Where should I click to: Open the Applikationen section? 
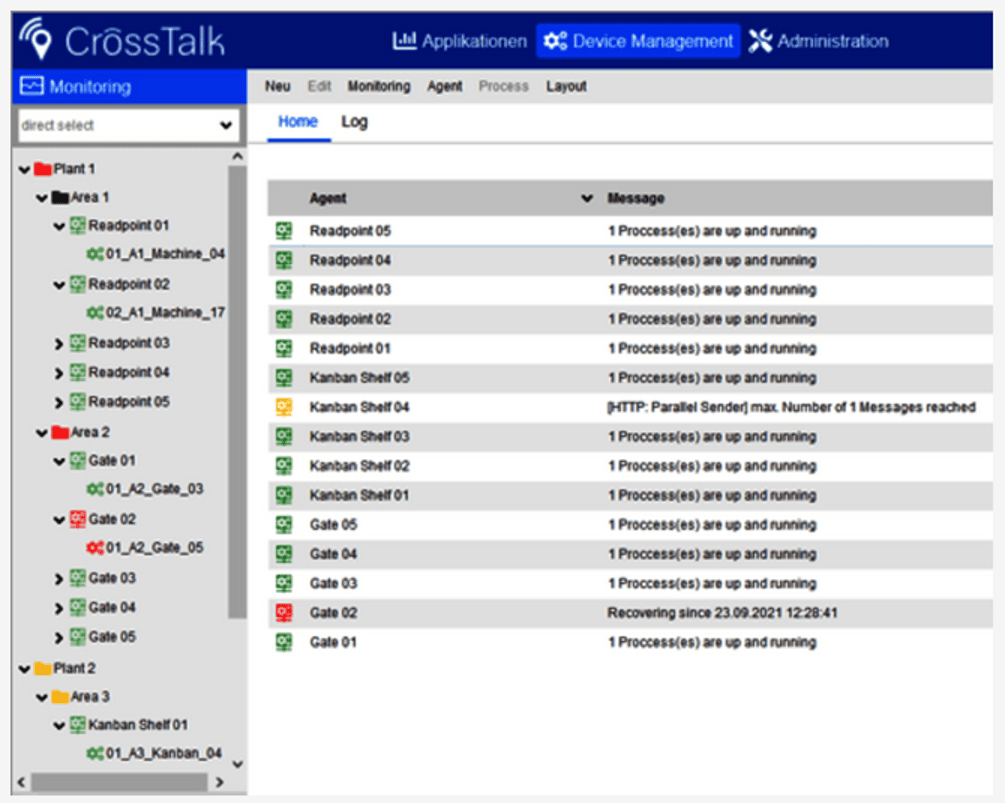(x=459, y=41)
